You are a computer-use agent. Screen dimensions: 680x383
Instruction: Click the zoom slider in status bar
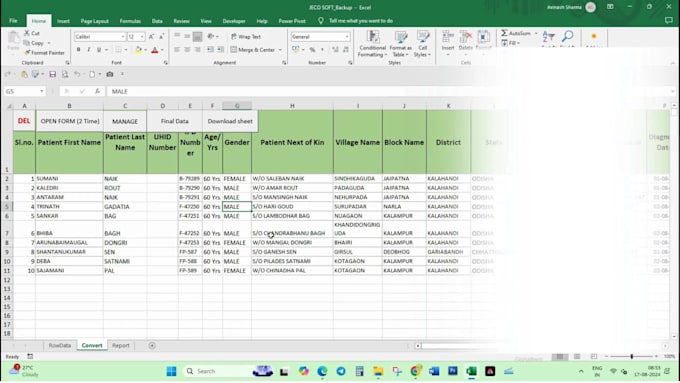point(631,356)
